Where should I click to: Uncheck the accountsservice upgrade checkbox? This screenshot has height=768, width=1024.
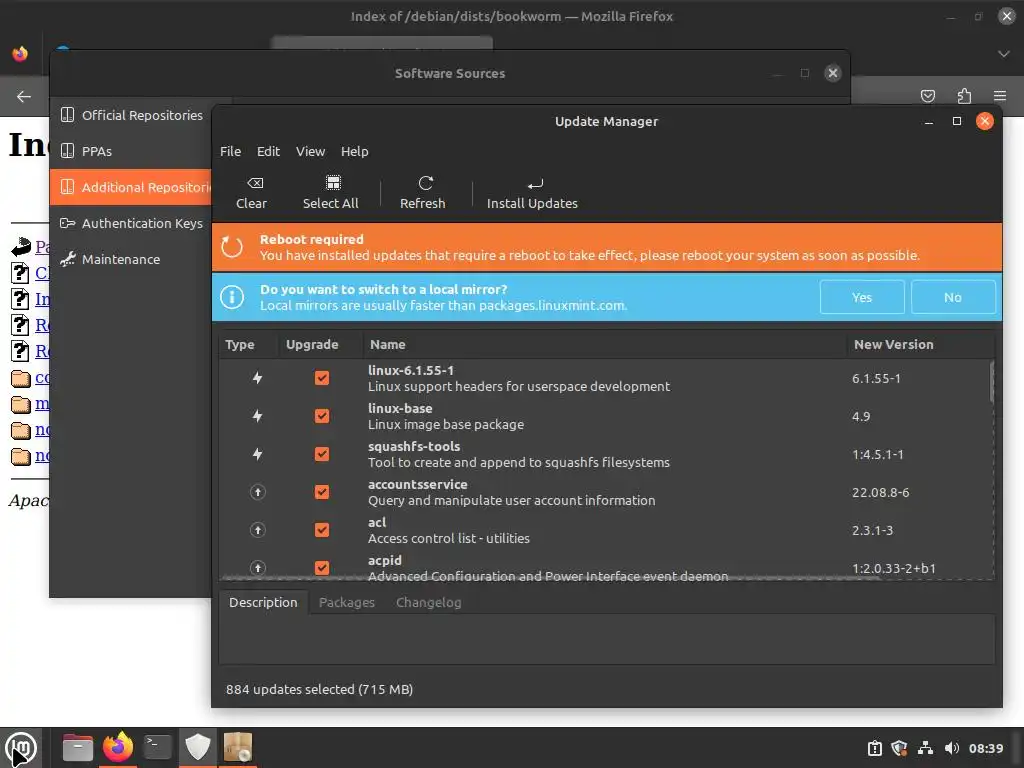(322, 492)
